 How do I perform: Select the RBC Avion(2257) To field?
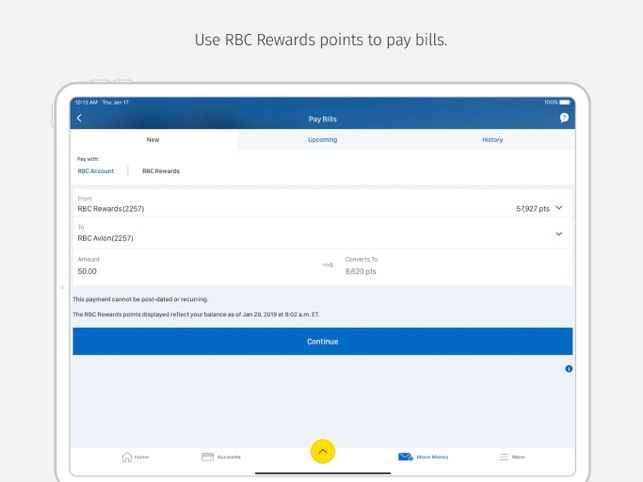tap(323, 233)
